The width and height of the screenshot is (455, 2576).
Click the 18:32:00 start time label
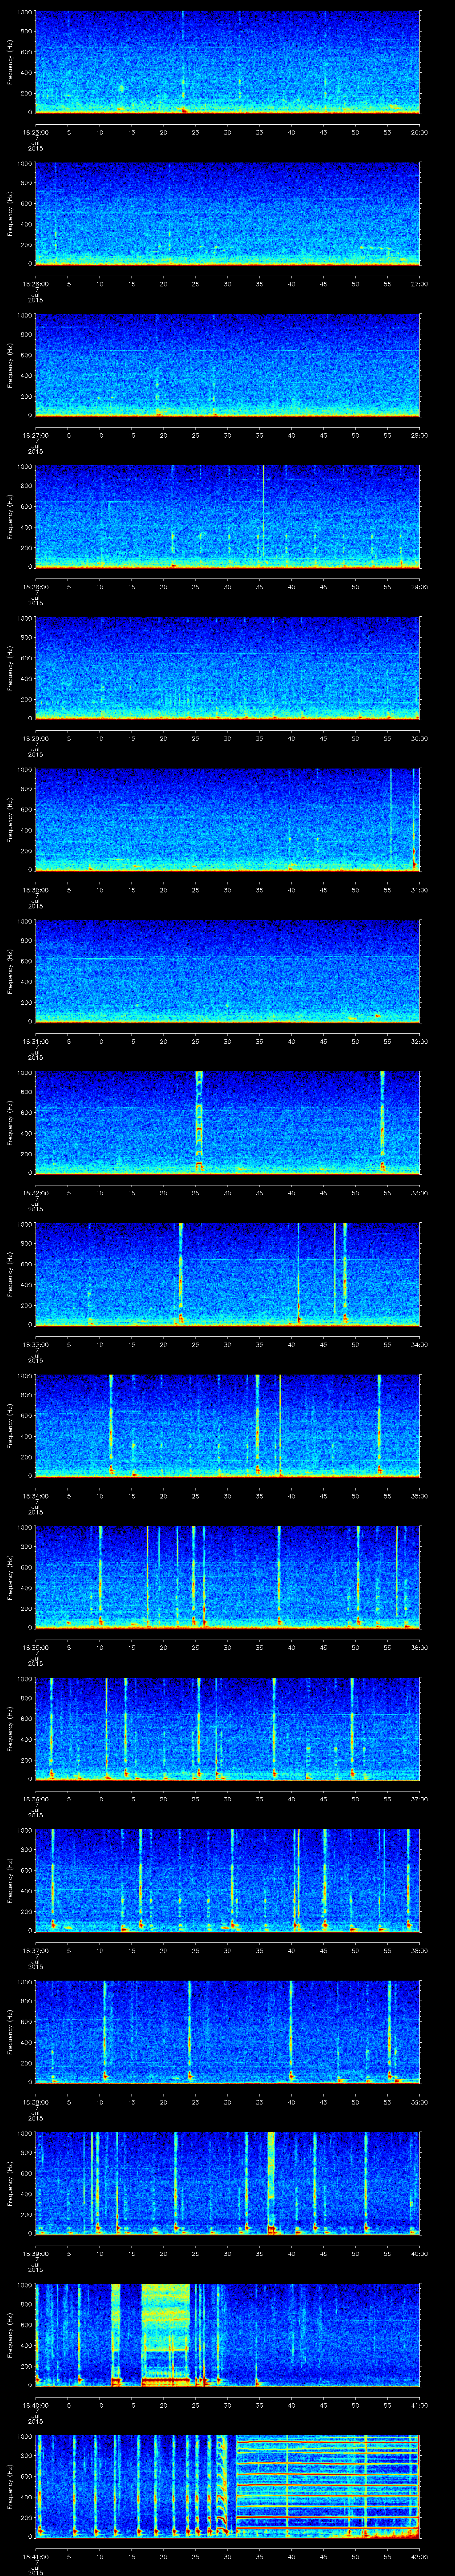pyautogui.click(x=36, y=1193)
